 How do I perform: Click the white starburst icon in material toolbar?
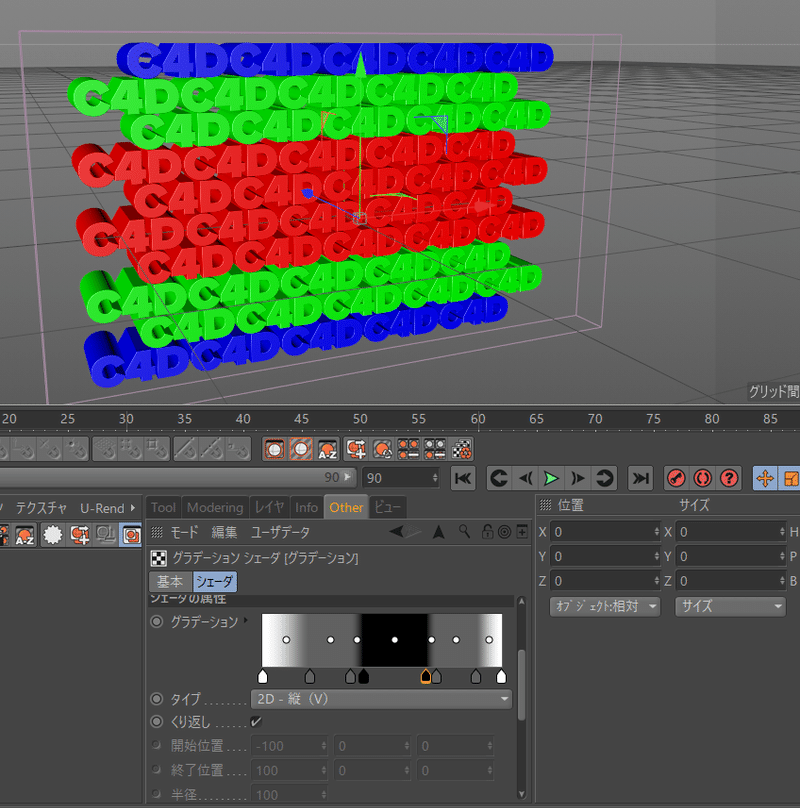[x=53, y=535]
